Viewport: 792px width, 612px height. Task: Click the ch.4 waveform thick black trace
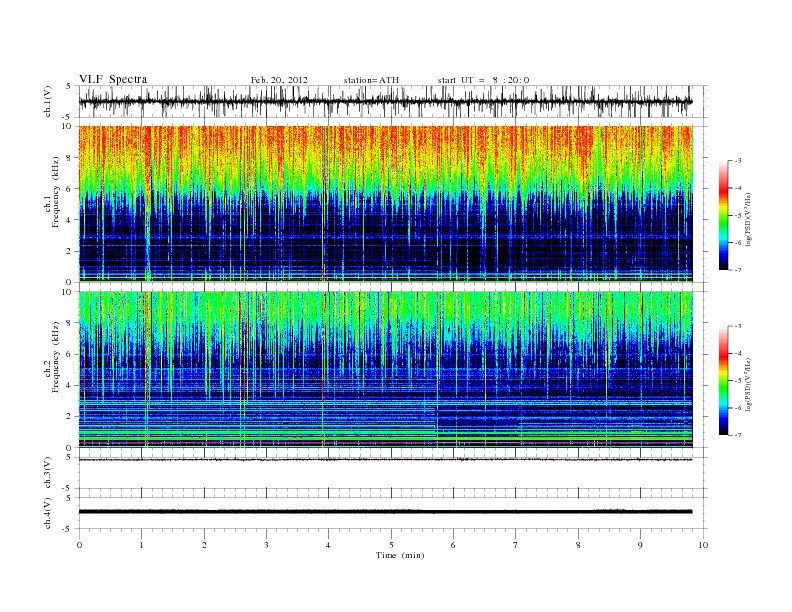[x=385, y=512]
